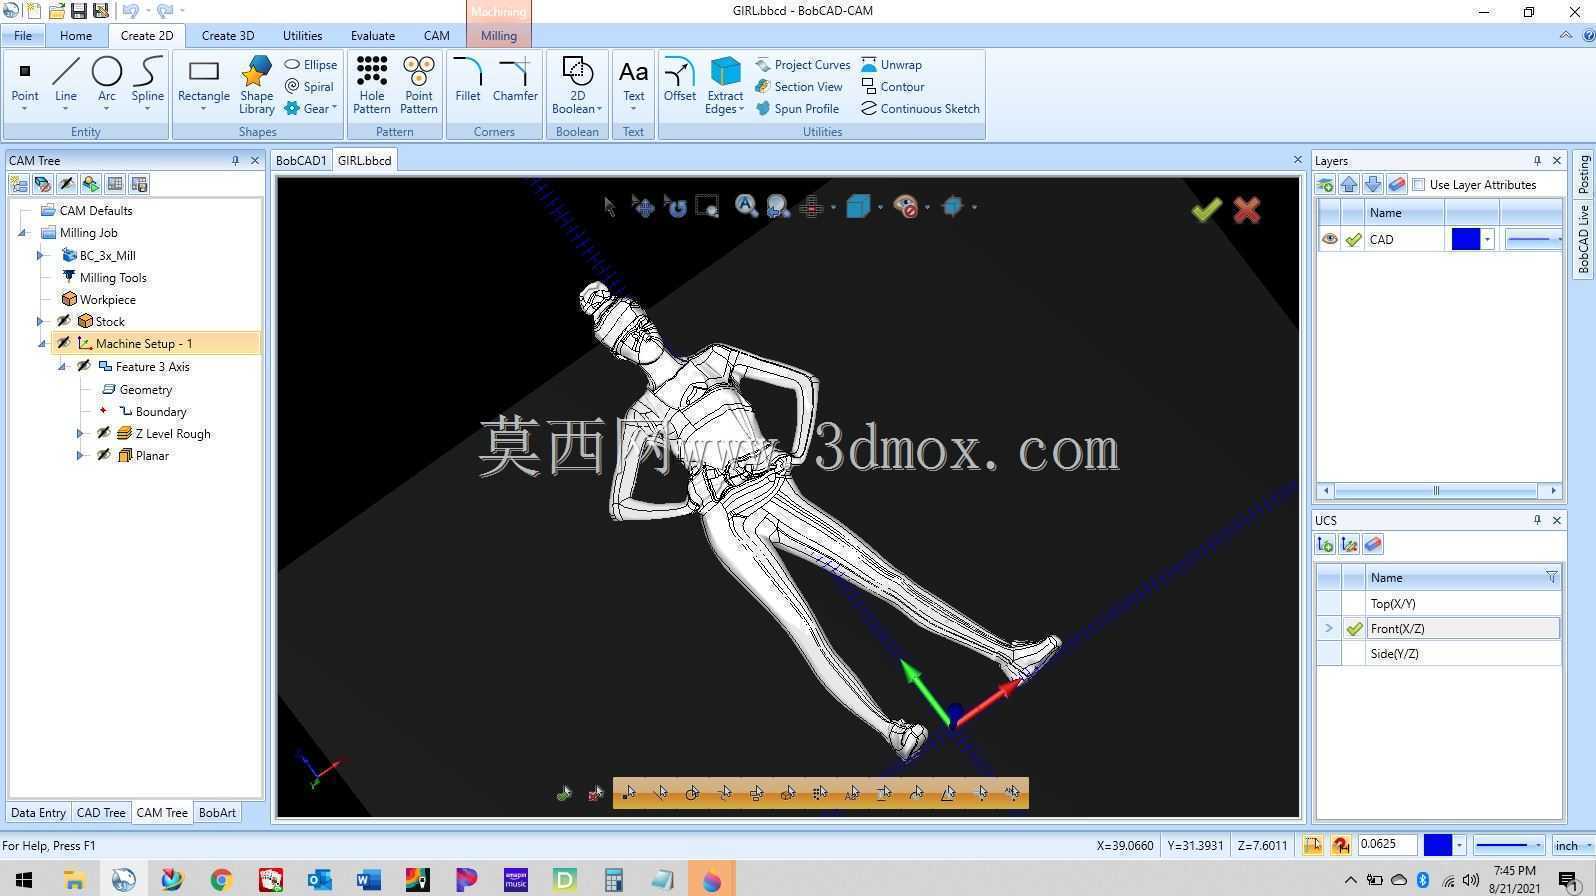Choose the Rectangle shape tool
The image size is (1596, 896).
tap(204, 82)
